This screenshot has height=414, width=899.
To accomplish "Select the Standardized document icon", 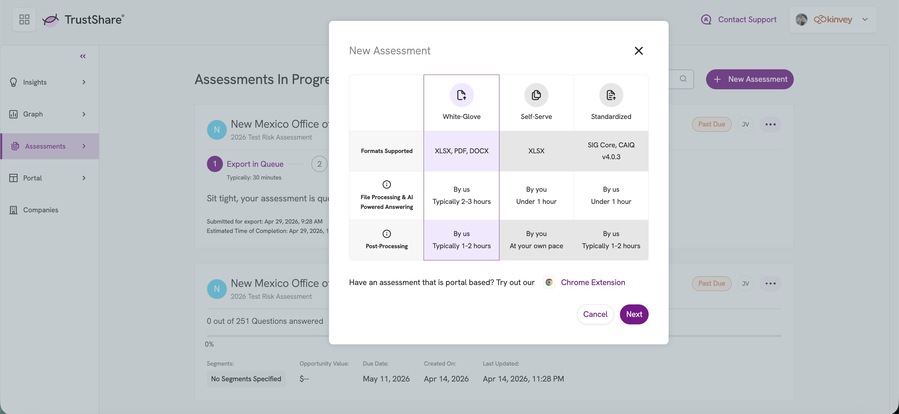I will 611,95.
